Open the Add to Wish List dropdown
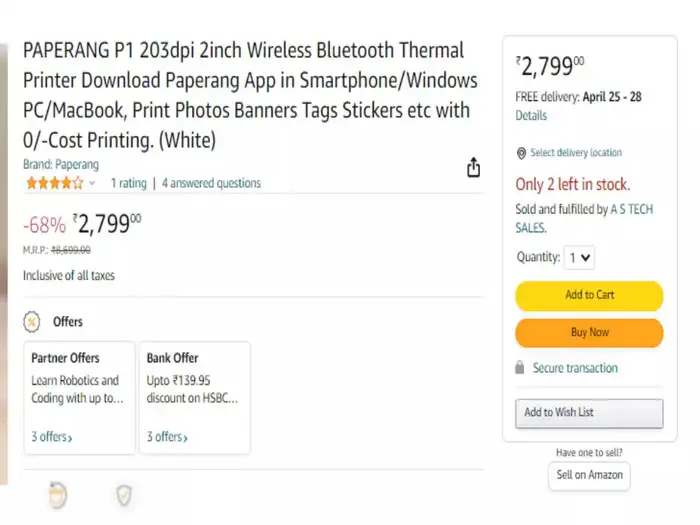 click(589, 413)
